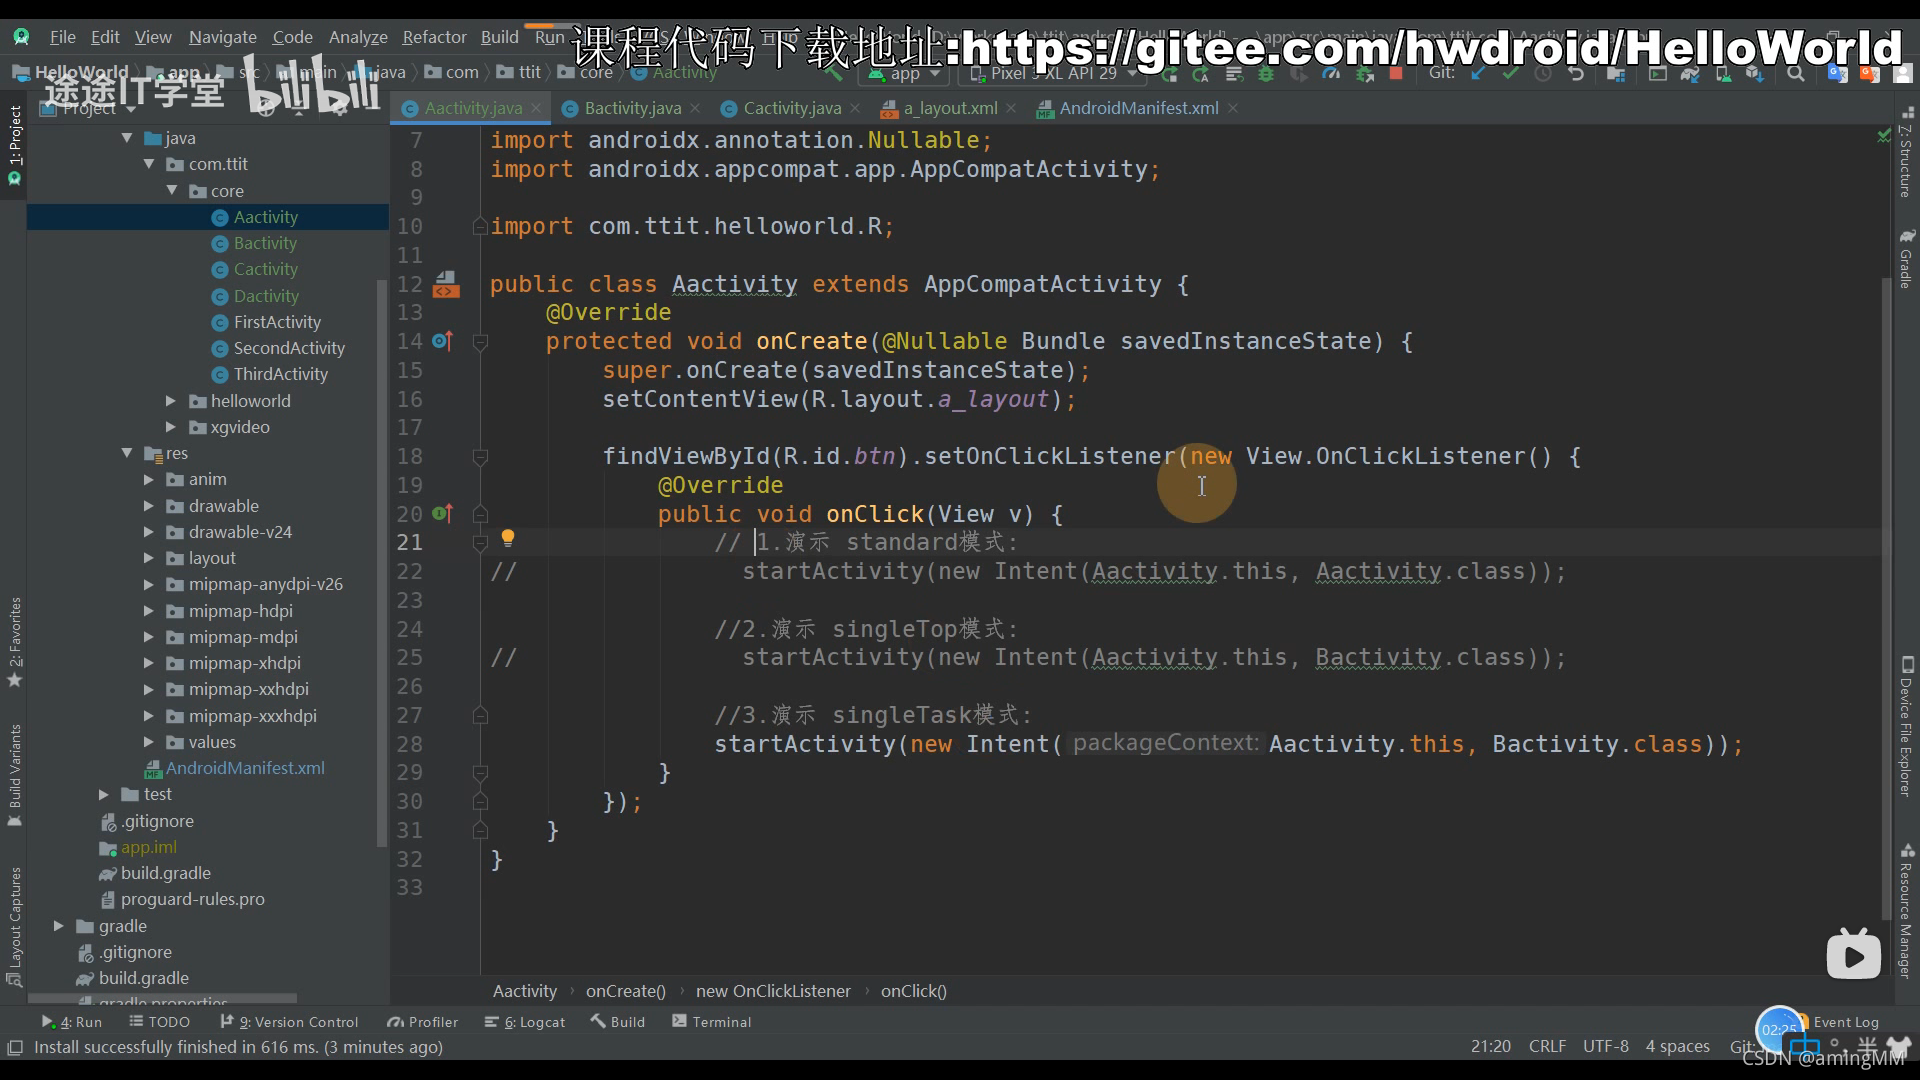This screenshot has width=1920, height=1080.
Task: Open the 4: Run tool window
Action: 72,1022
